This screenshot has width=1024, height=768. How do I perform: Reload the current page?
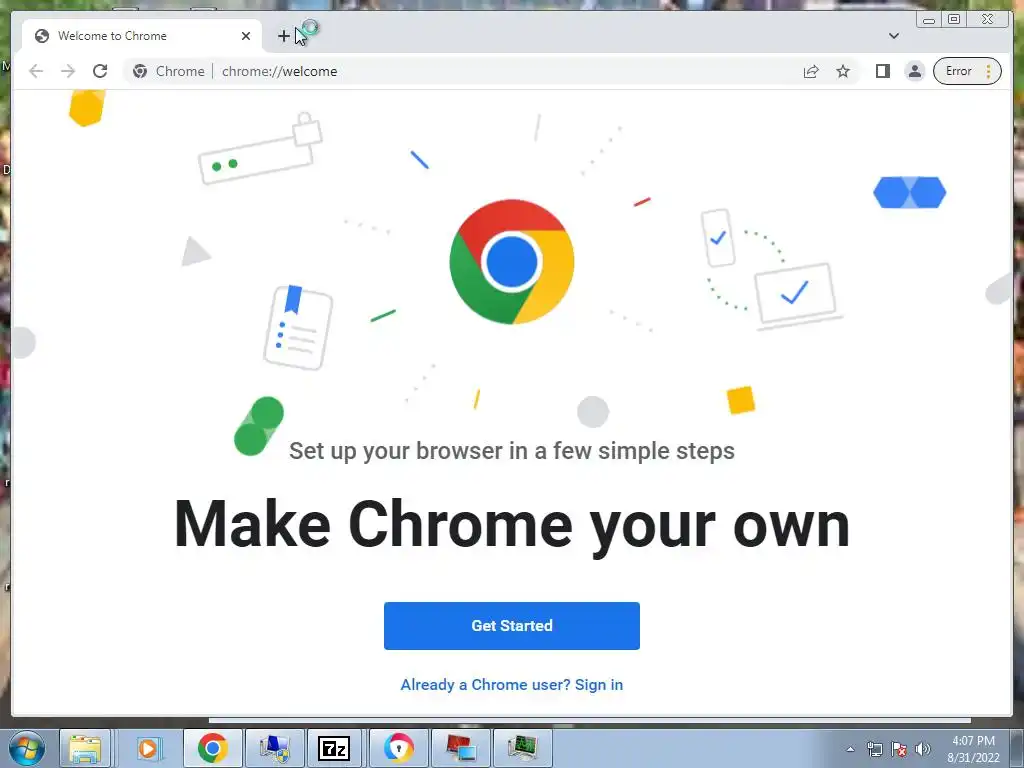tap(100, 71)
